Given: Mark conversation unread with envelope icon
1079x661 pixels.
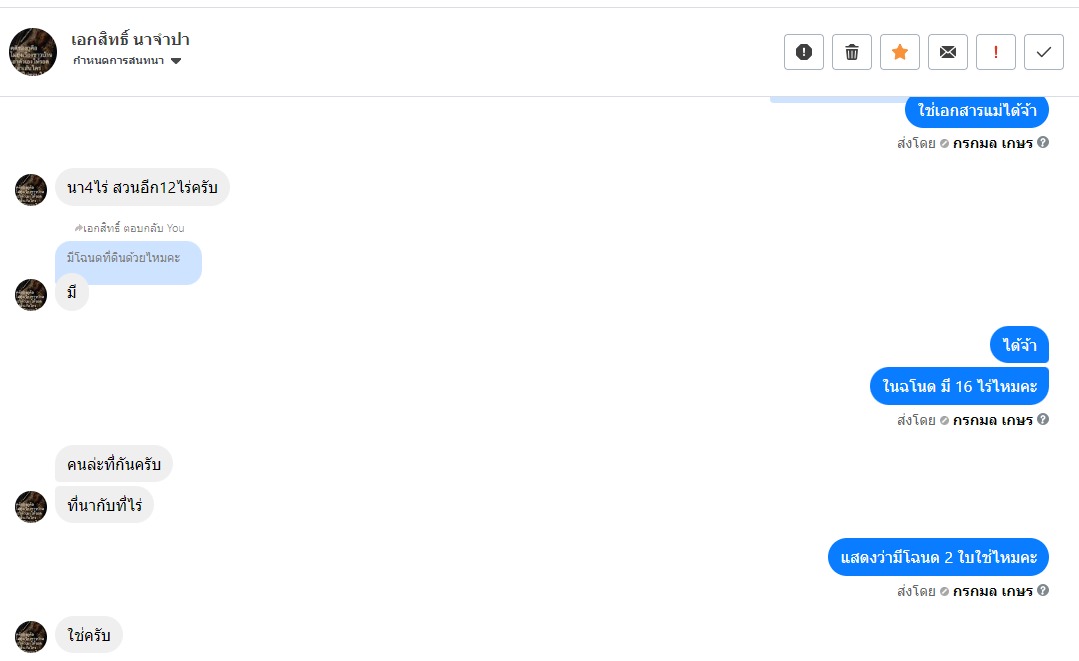Looking at the screenshot, I should click(x=947, y=52).
